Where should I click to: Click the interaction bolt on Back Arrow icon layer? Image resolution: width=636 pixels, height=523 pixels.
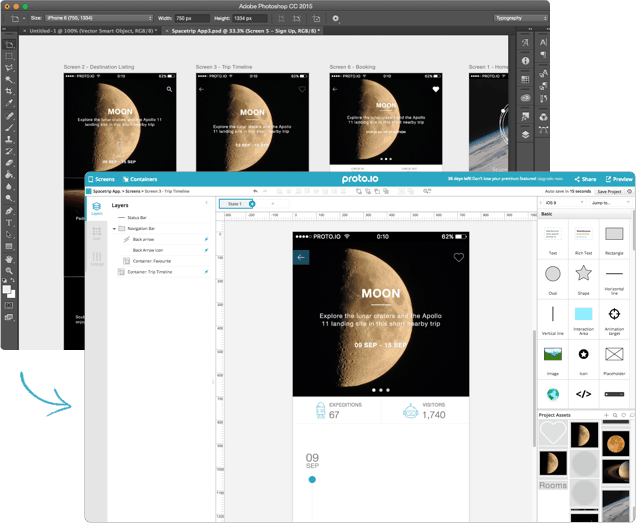206,250
